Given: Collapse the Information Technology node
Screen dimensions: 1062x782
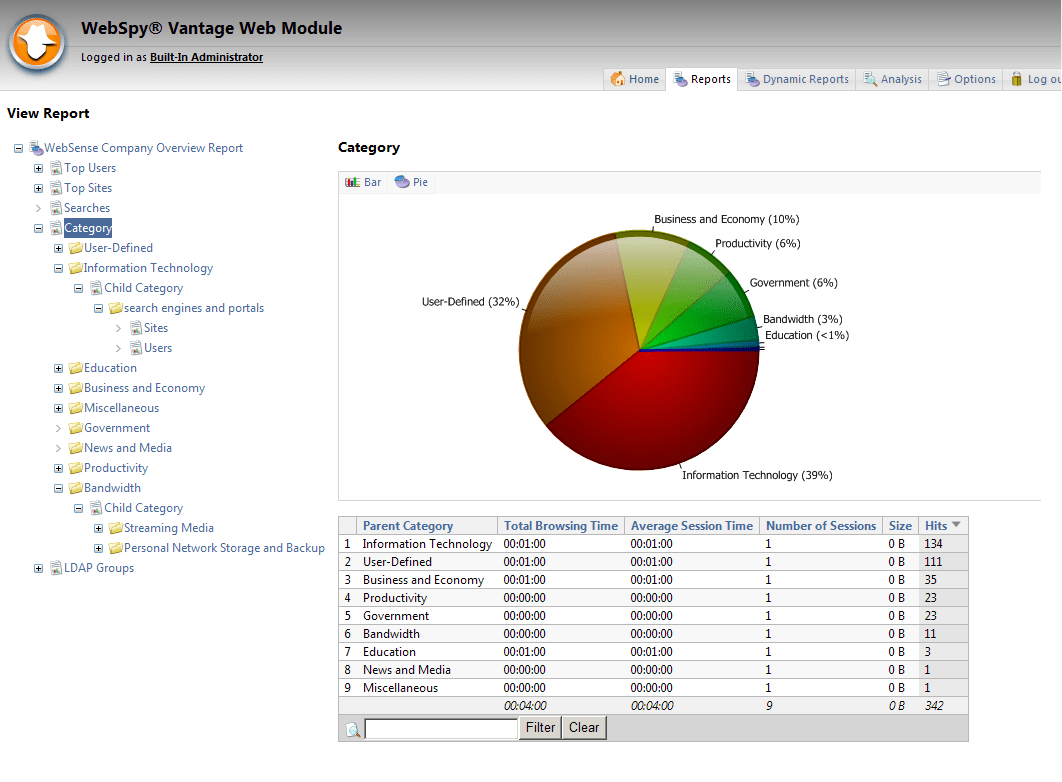Looking at the screenshot, I should (x=58, y=268).
